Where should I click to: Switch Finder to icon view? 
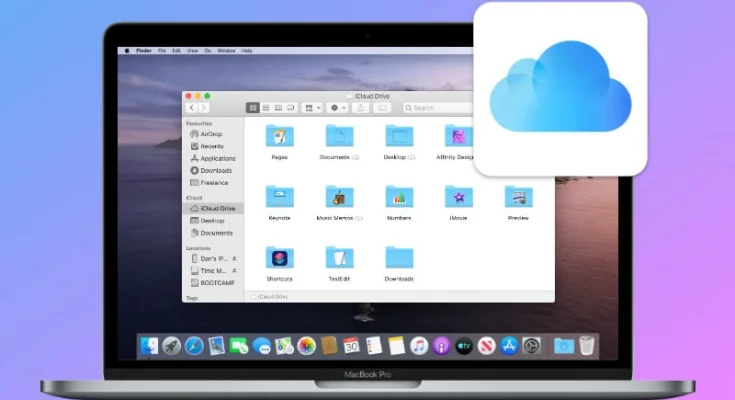pos(253,108)
